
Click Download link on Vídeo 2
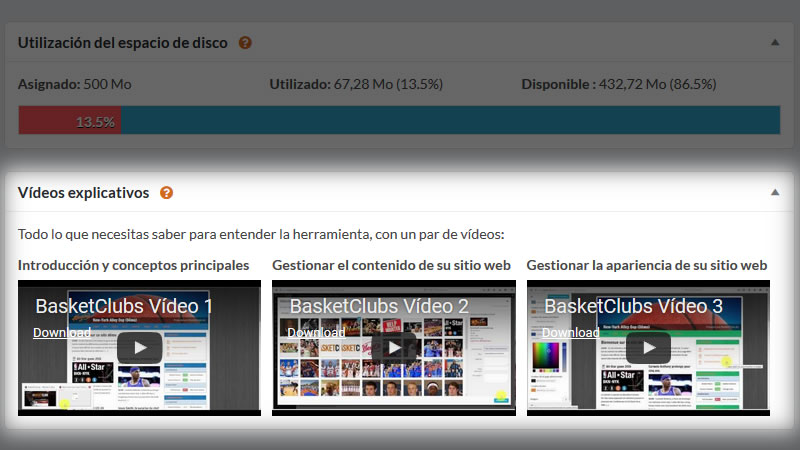point(316,333)
